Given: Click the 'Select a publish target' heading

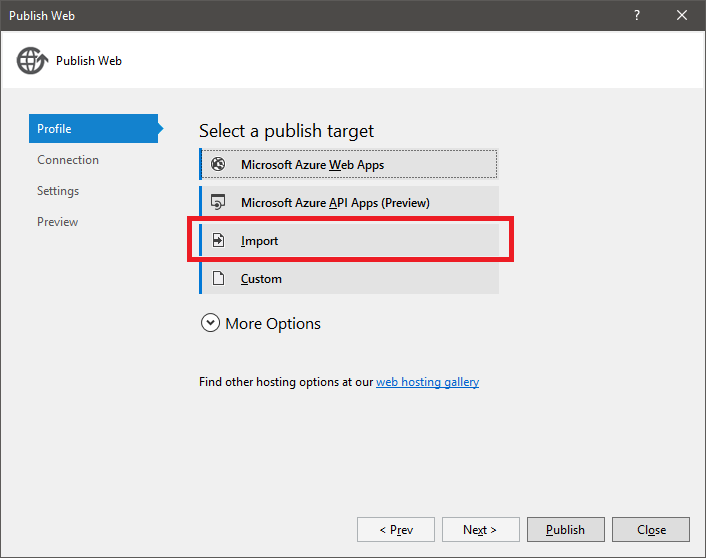Looking at the screenshot, I should [x=286, y=131].
